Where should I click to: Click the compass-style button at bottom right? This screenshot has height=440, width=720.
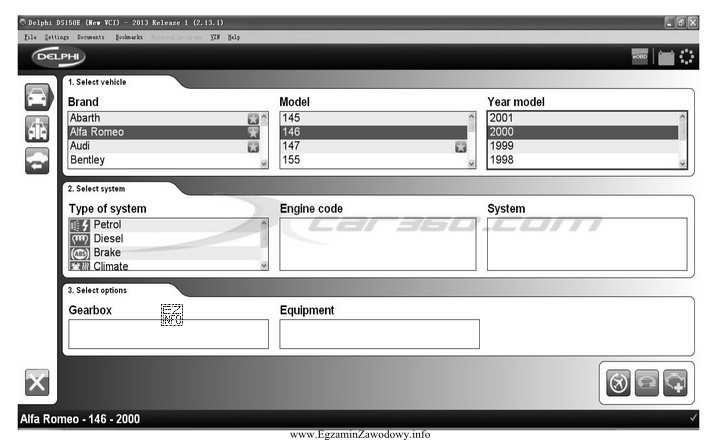[618, 383]
